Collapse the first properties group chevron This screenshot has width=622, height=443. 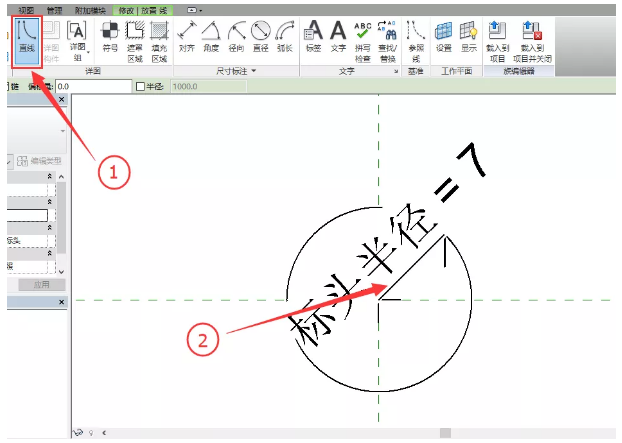pos(50,176)
